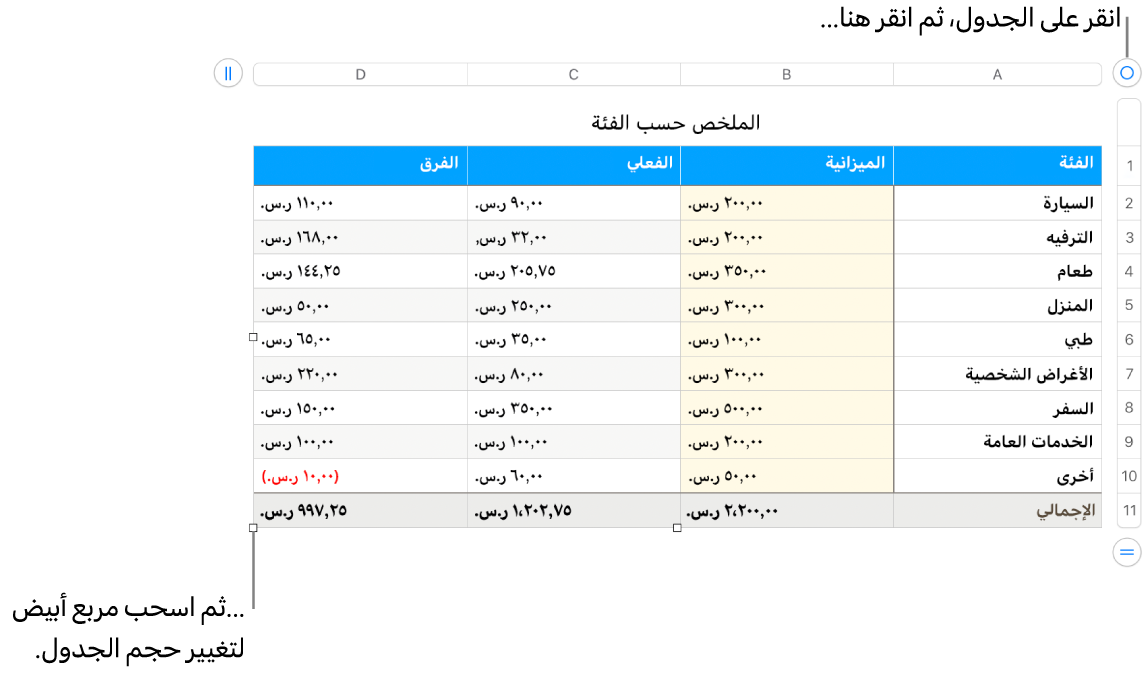Click budget cell ٣٥٠٫٠٠ in طعام row

(786, 272)
